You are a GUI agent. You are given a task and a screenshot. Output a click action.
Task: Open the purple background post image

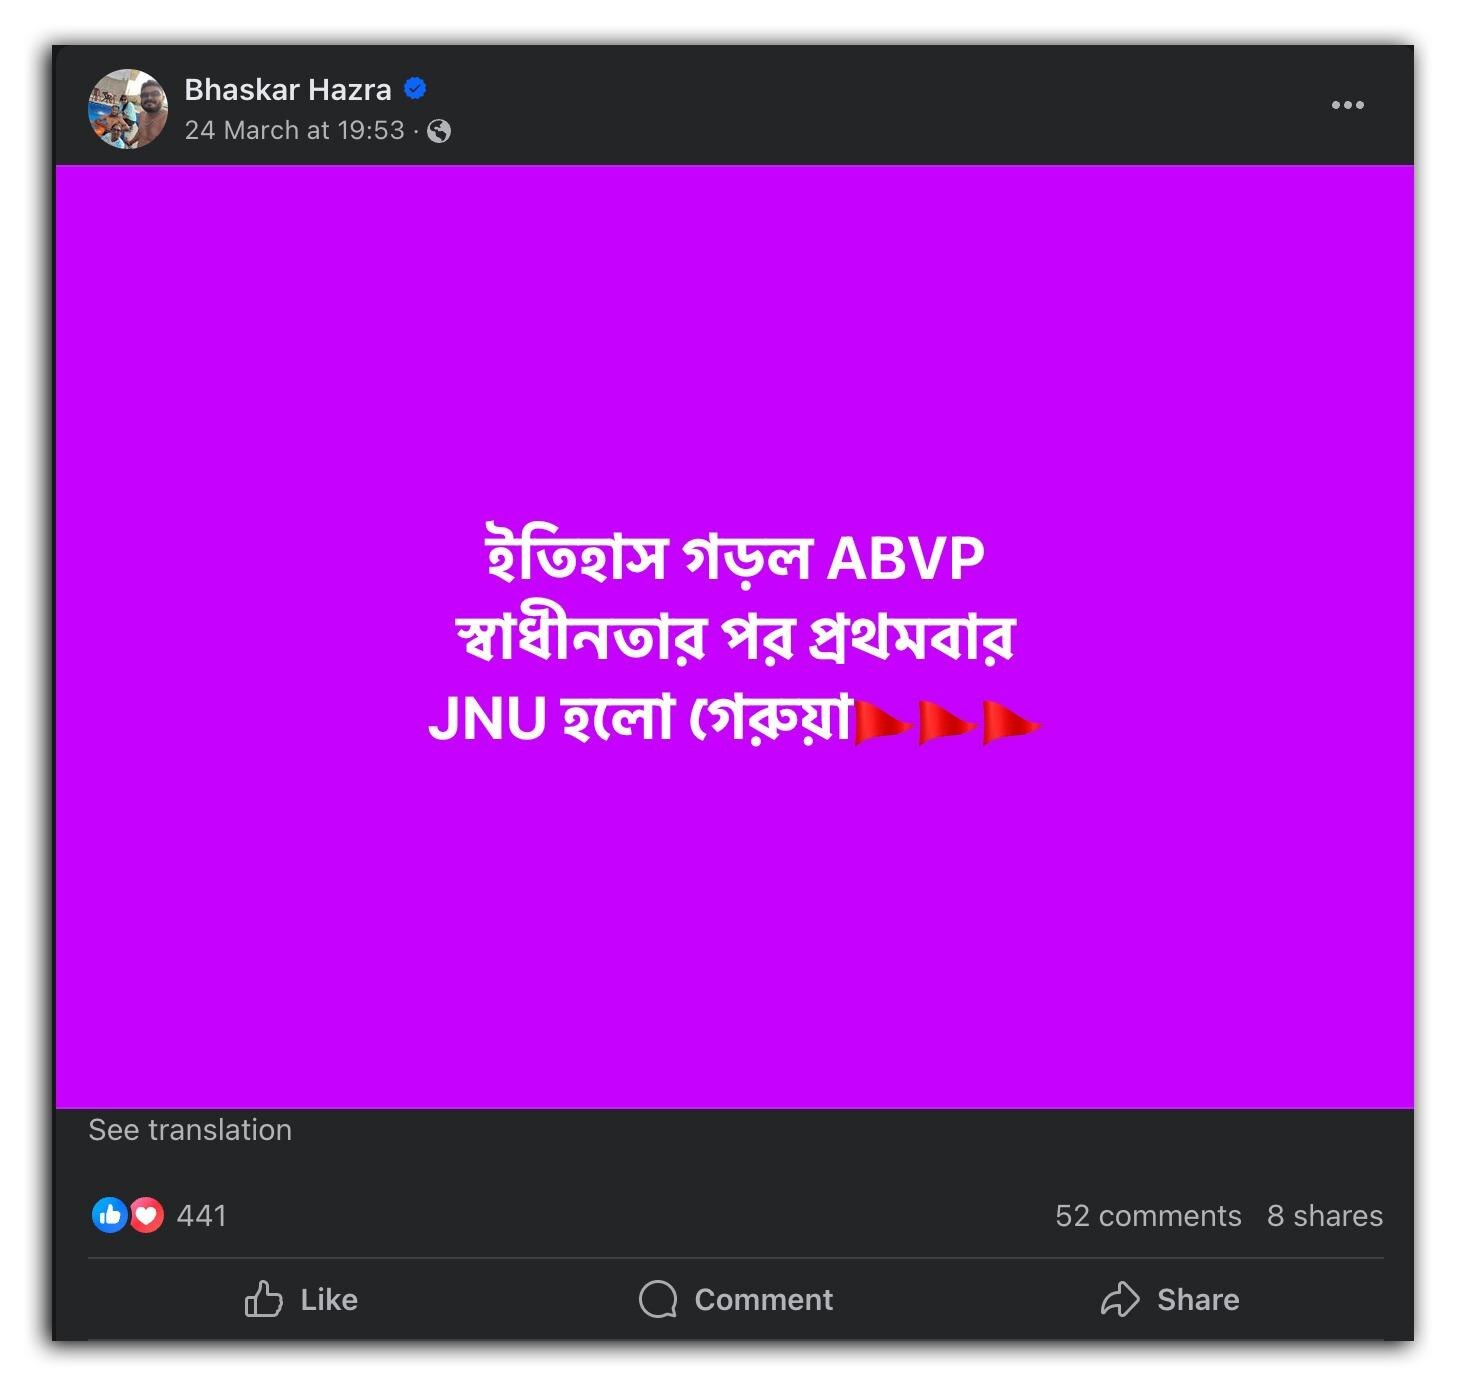[735, 637]
